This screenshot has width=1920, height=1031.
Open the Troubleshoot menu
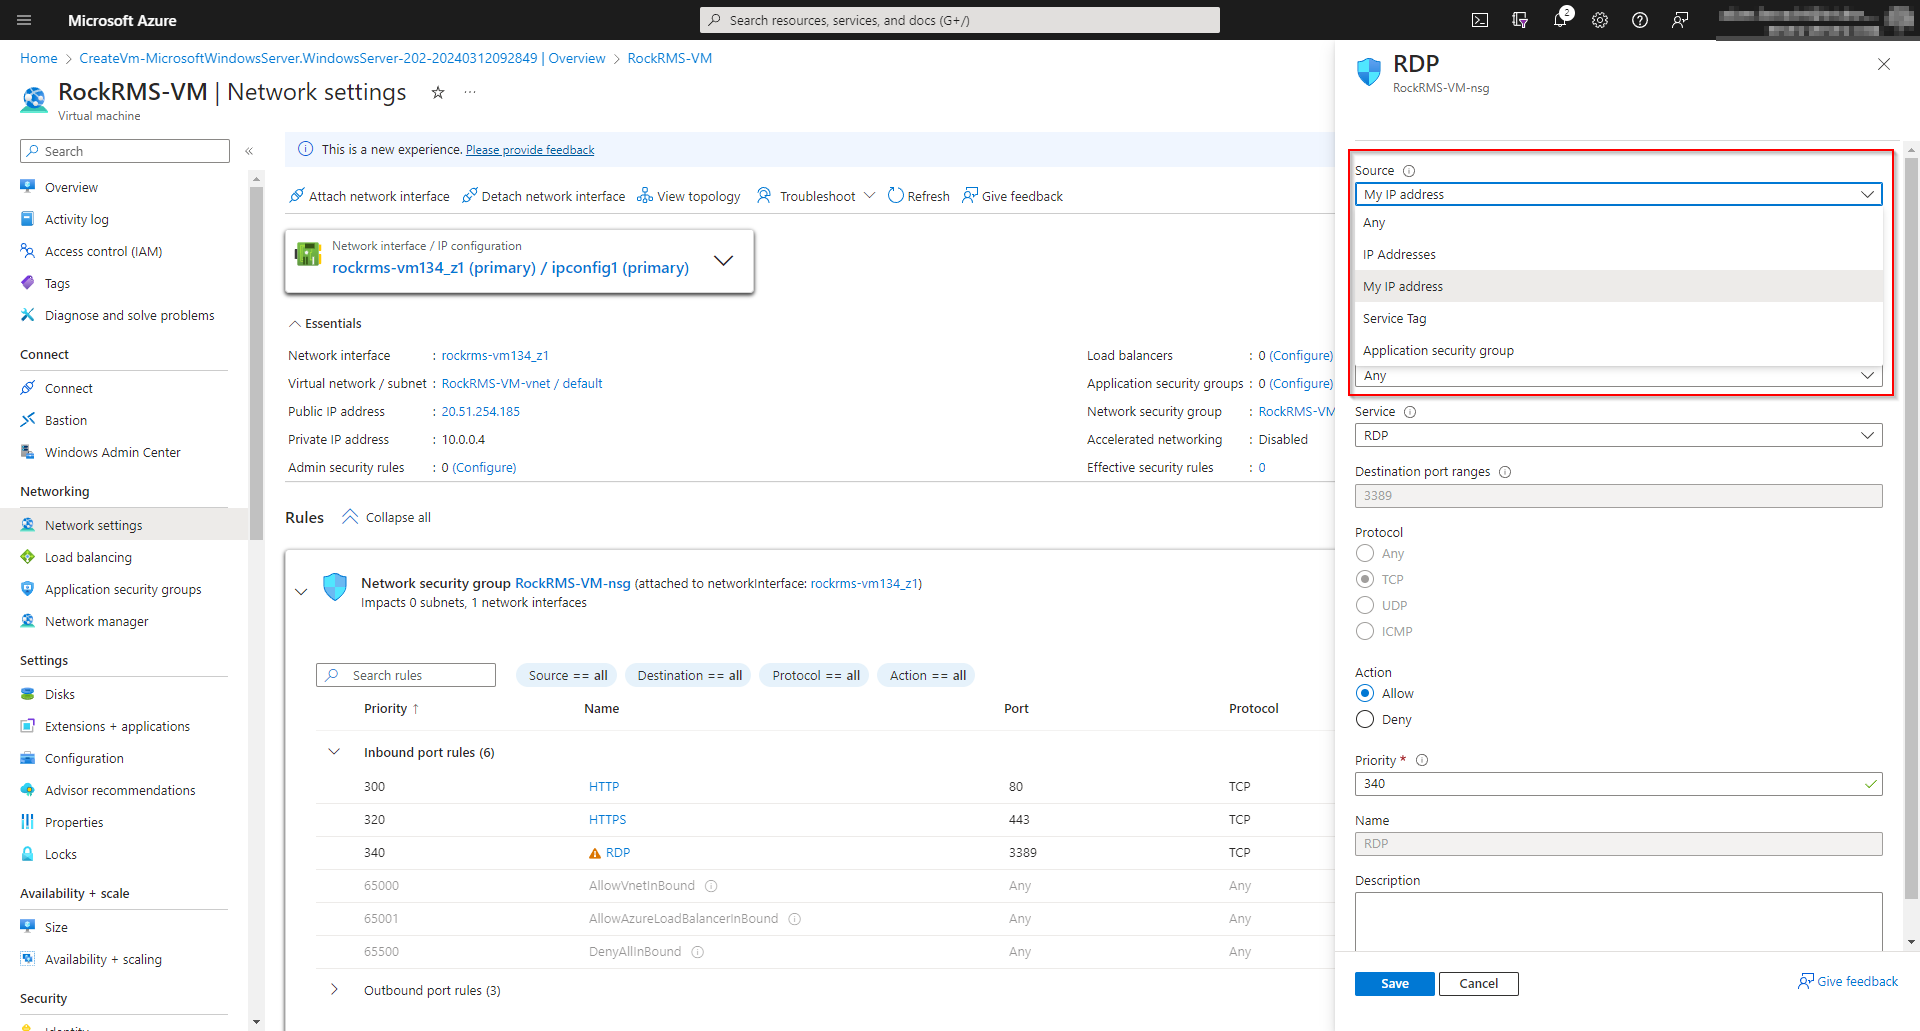point(815,195)
